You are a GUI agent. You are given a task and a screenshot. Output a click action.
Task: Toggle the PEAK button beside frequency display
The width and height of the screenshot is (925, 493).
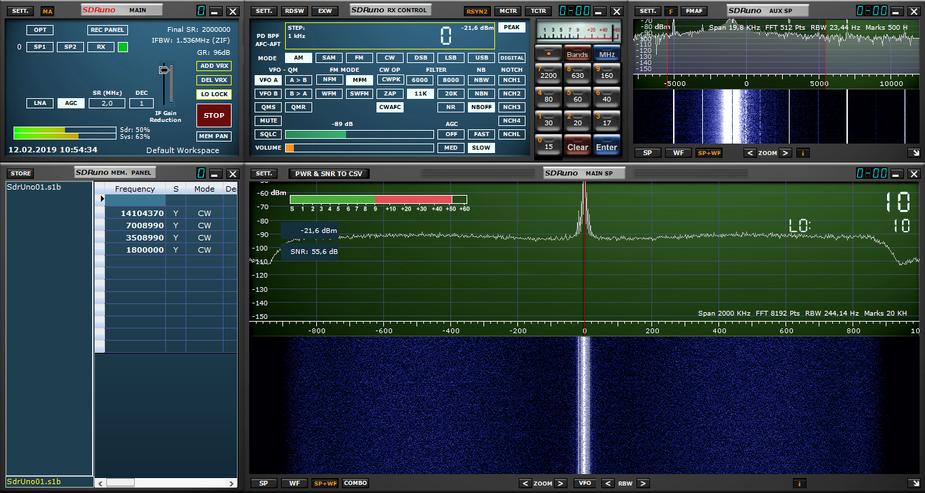pyautogui.click(x=511, y=27)
